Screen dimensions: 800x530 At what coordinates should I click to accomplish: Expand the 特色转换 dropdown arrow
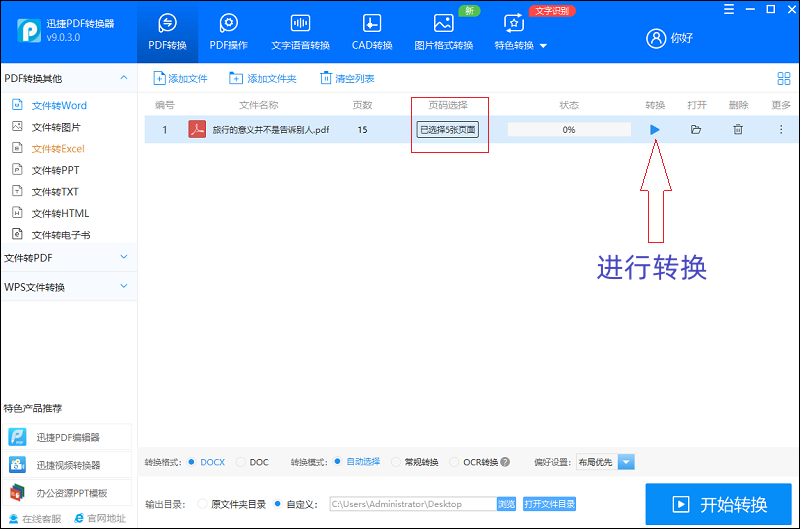543,46
